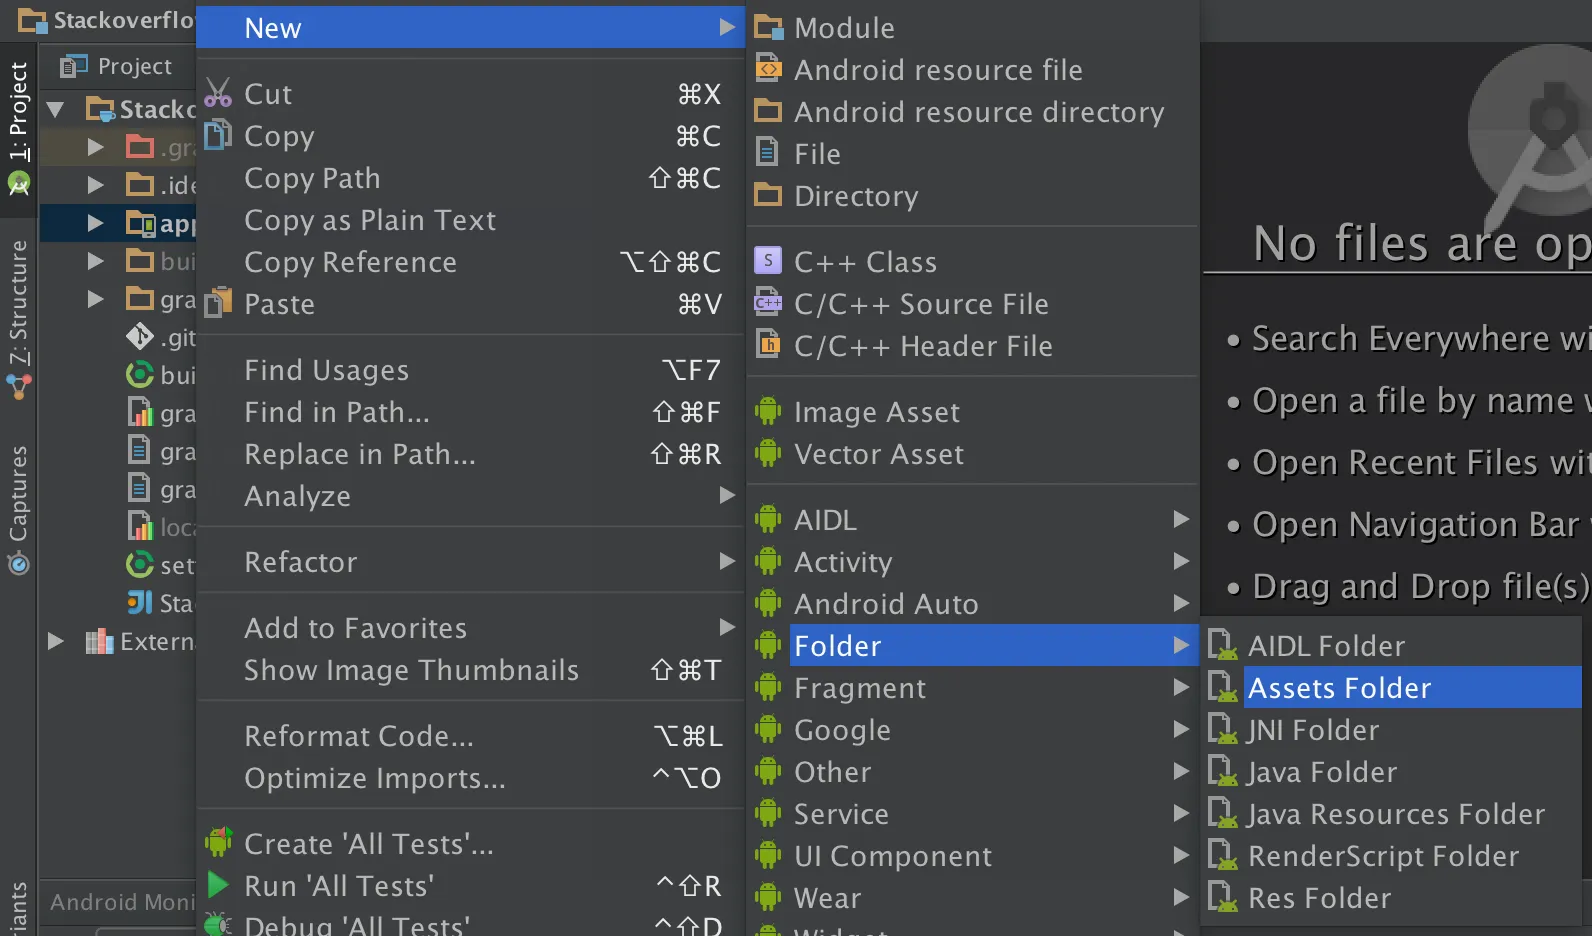Screen dimensions: 1592x936
Task: Click the scissors icon beside Cut
Action: click(218, 93)
